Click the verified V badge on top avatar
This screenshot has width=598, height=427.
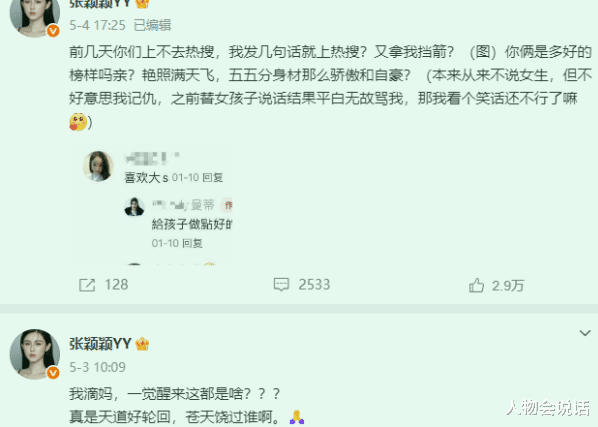[x=53, y=30]
